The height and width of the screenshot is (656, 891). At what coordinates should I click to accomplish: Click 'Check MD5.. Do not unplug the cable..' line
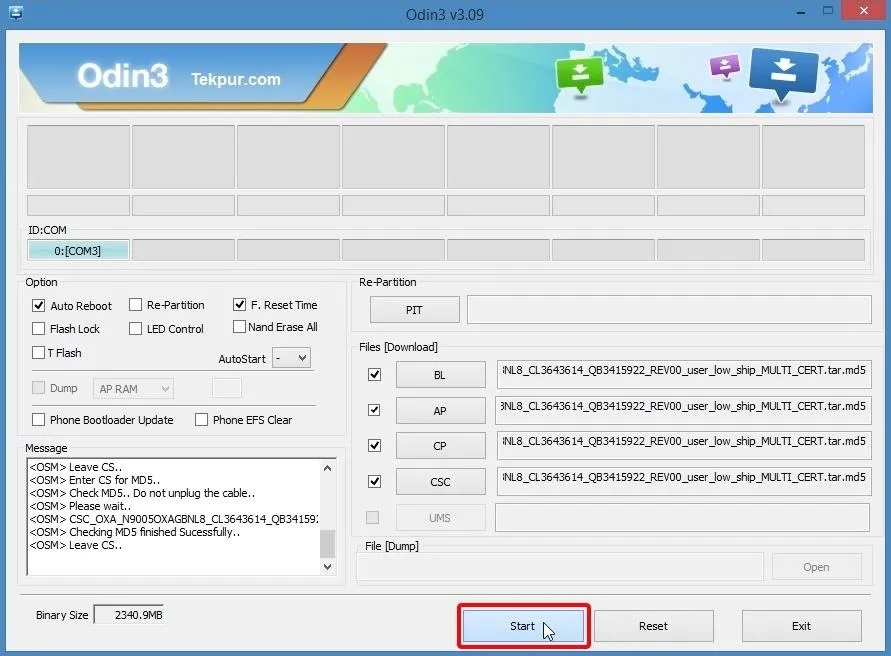pyautogui.click(x=142, y=493)
